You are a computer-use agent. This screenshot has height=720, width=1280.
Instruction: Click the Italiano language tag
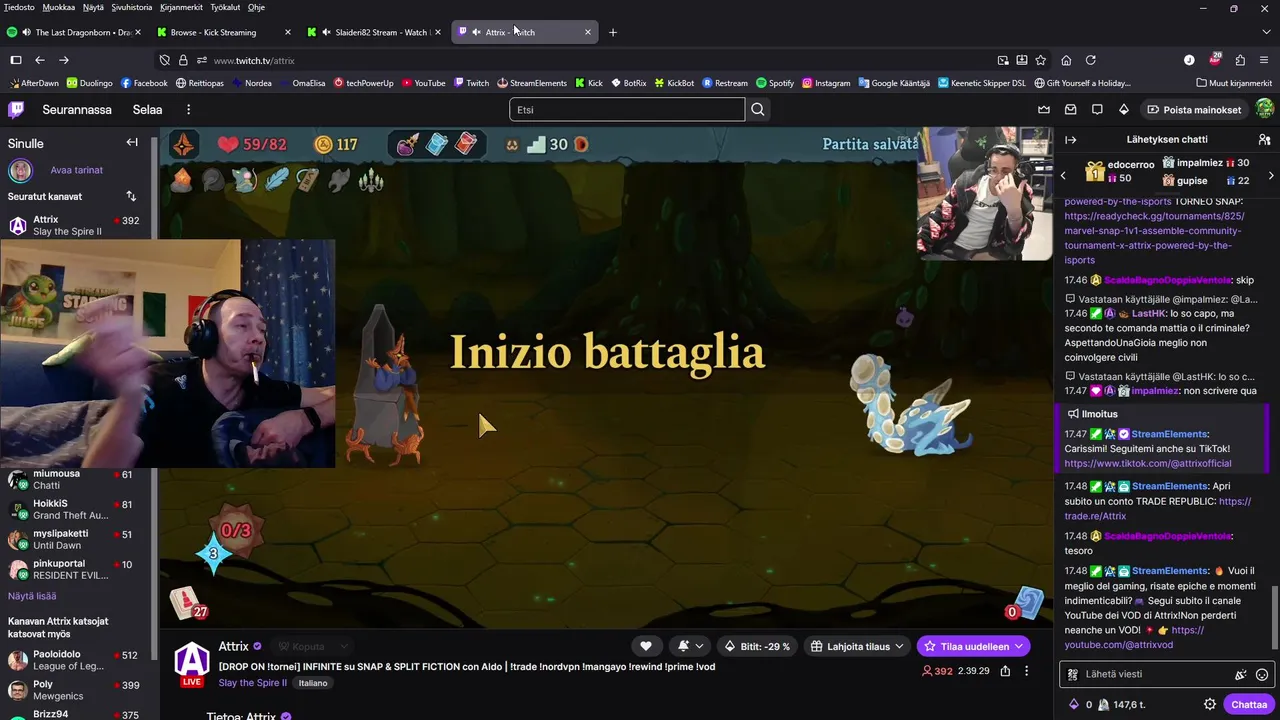(x=313, y=683)
